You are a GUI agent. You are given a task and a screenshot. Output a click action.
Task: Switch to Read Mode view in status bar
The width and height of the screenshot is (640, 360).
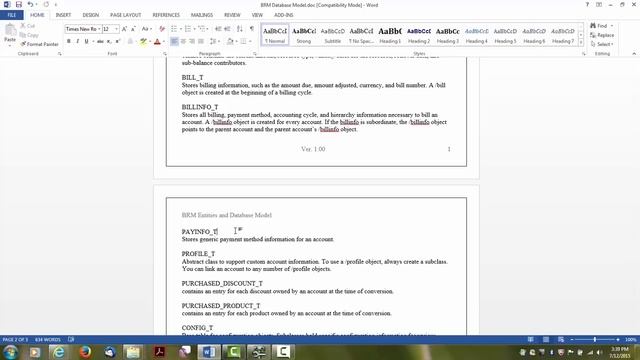[531, 340]
